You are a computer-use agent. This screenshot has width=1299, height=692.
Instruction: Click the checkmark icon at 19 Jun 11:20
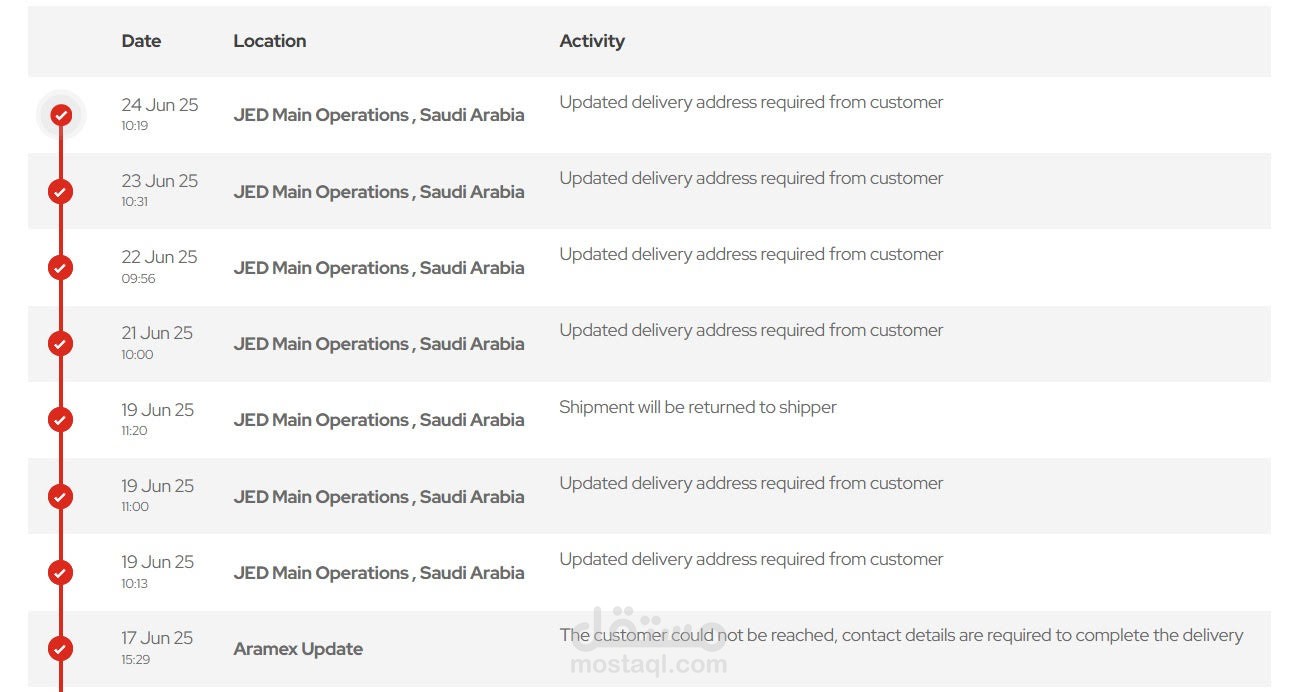tap(61, 420)
